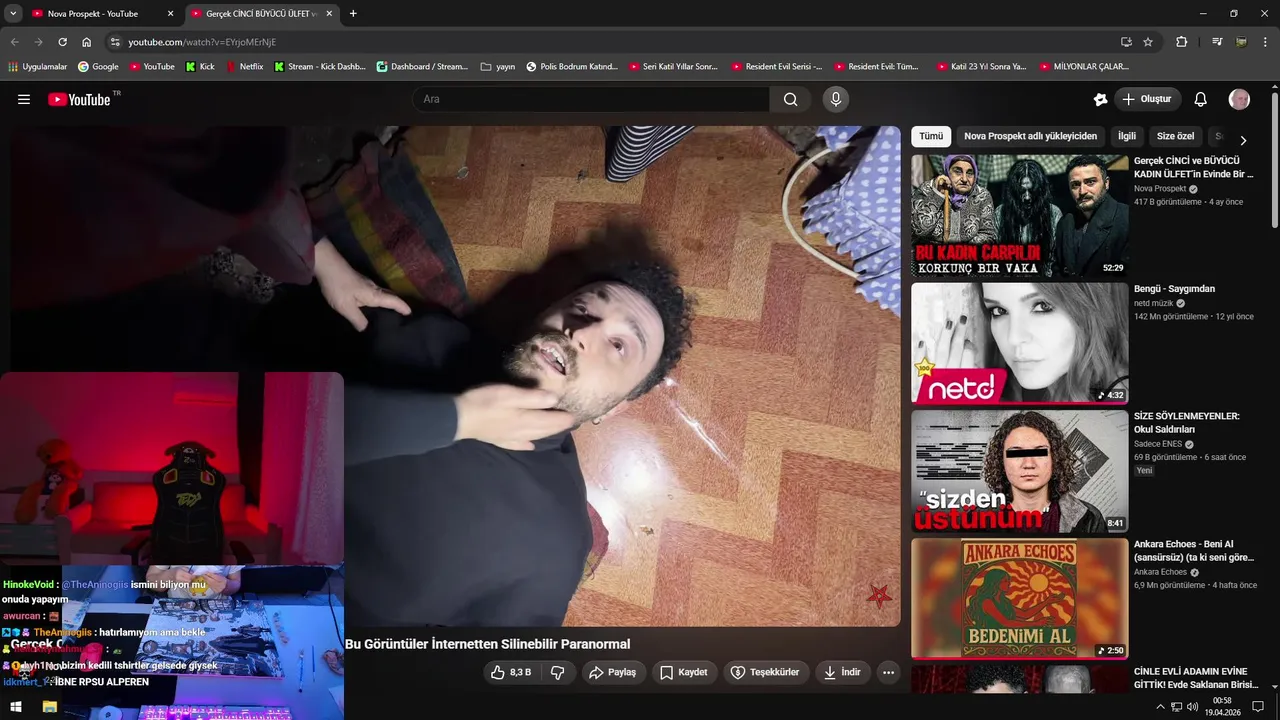Click the page vertical scrollbar
This screenshot has width=1280, height=720.
coord(1275,160)
